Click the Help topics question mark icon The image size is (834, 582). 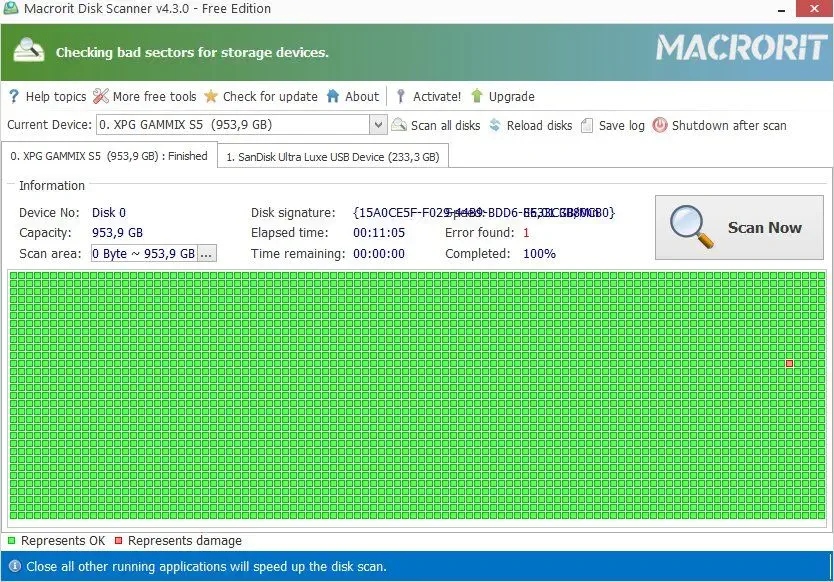click(14, 96)
